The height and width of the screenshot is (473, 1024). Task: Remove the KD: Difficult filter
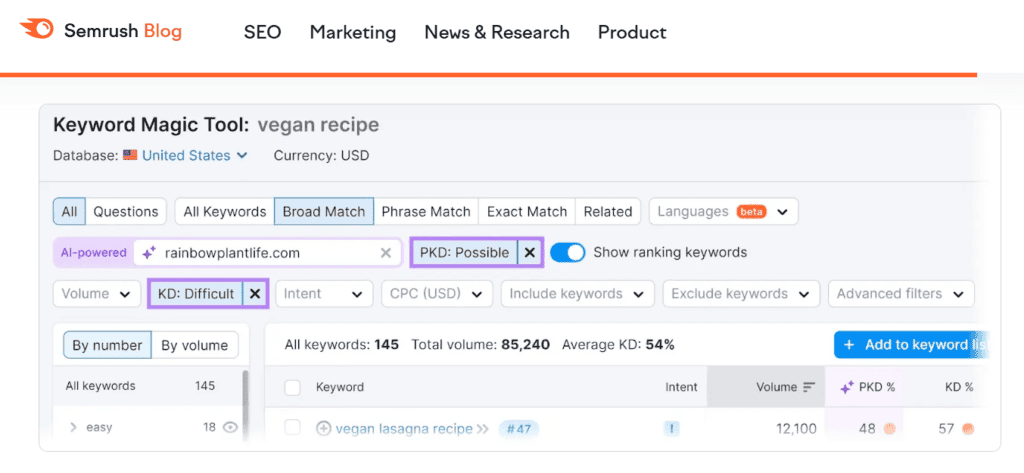coord(255,294)
